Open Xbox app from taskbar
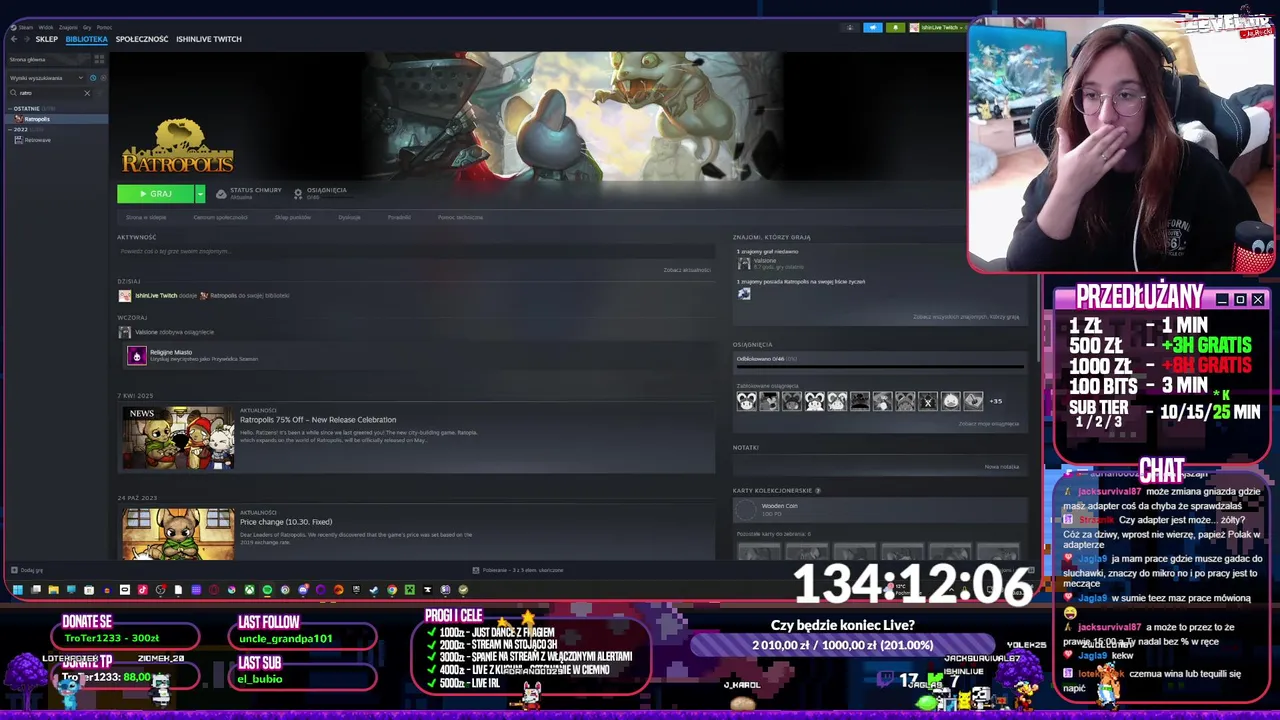1280x720 pixels. coord(249,590)
